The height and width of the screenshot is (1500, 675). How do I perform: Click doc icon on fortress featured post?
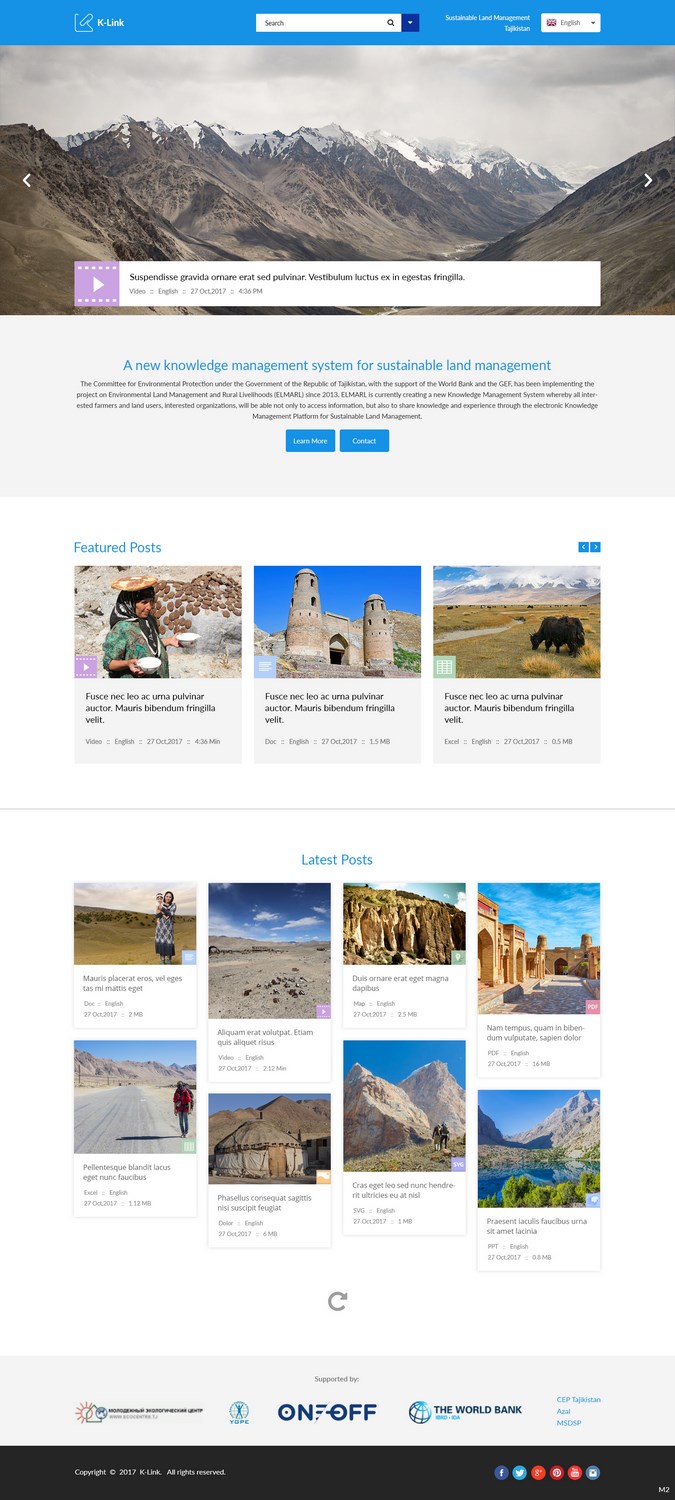[265, 667]
